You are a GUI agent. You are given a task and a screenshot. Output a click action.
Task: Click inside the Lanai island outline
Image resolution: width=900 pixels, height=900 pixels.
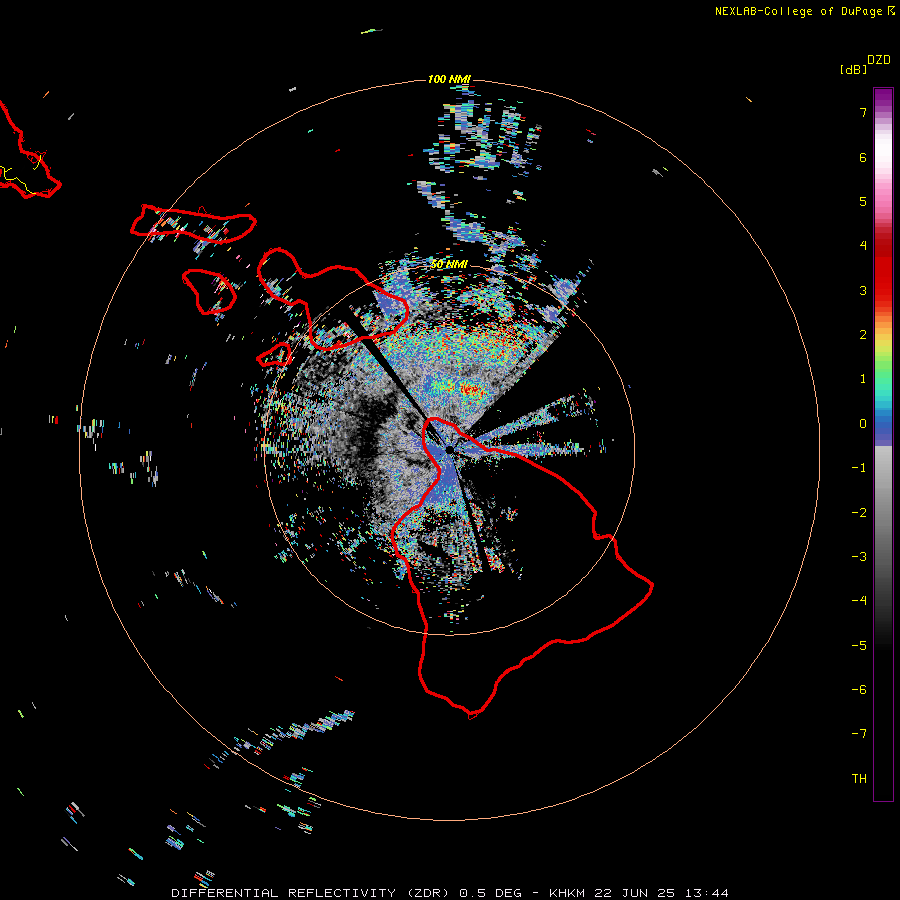(x=208, y=291)
